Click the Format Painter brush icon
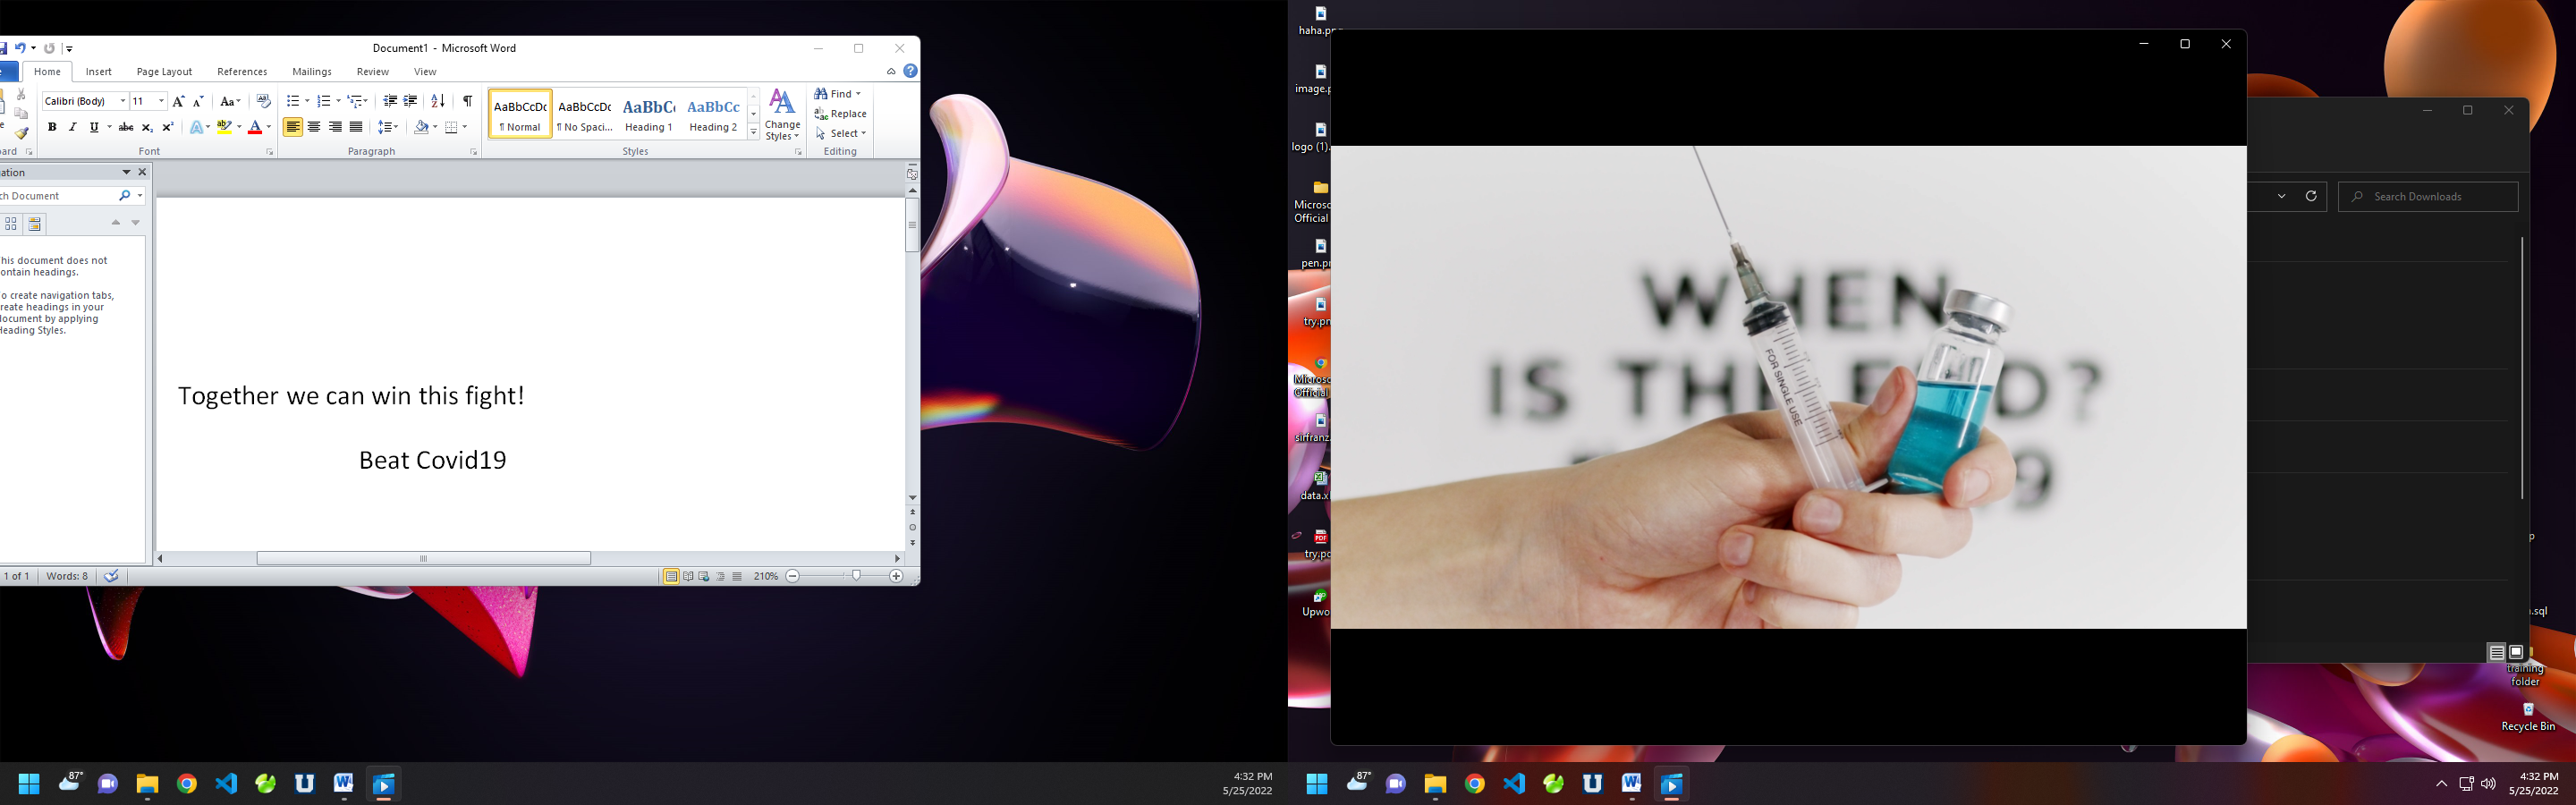The image size is (2576, 805). [21, 133]
